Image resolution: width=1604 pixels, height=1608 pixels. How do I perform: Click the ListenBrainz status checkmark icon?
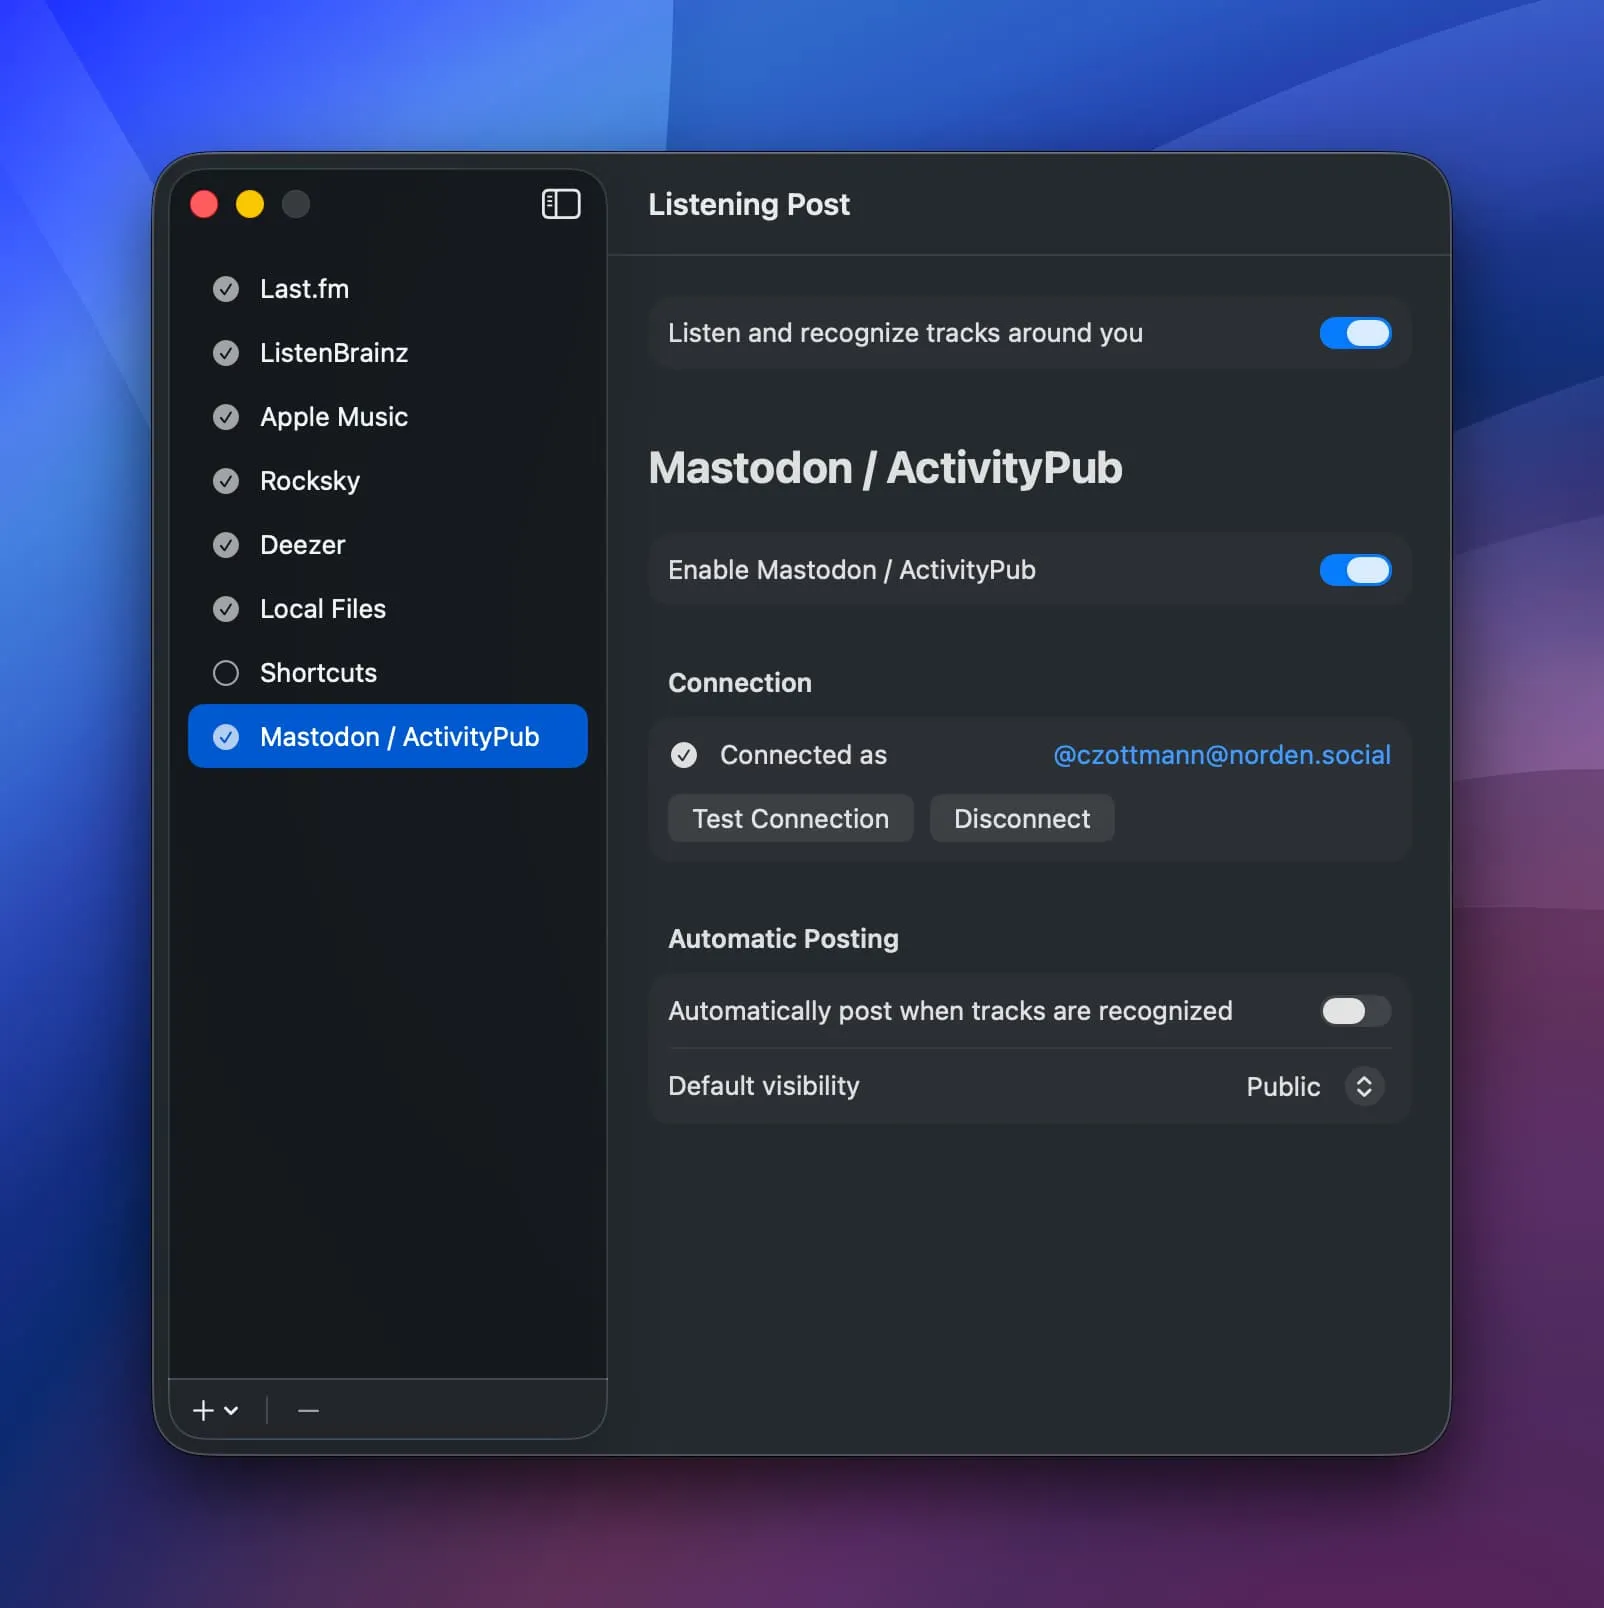[x=226, y=353]
